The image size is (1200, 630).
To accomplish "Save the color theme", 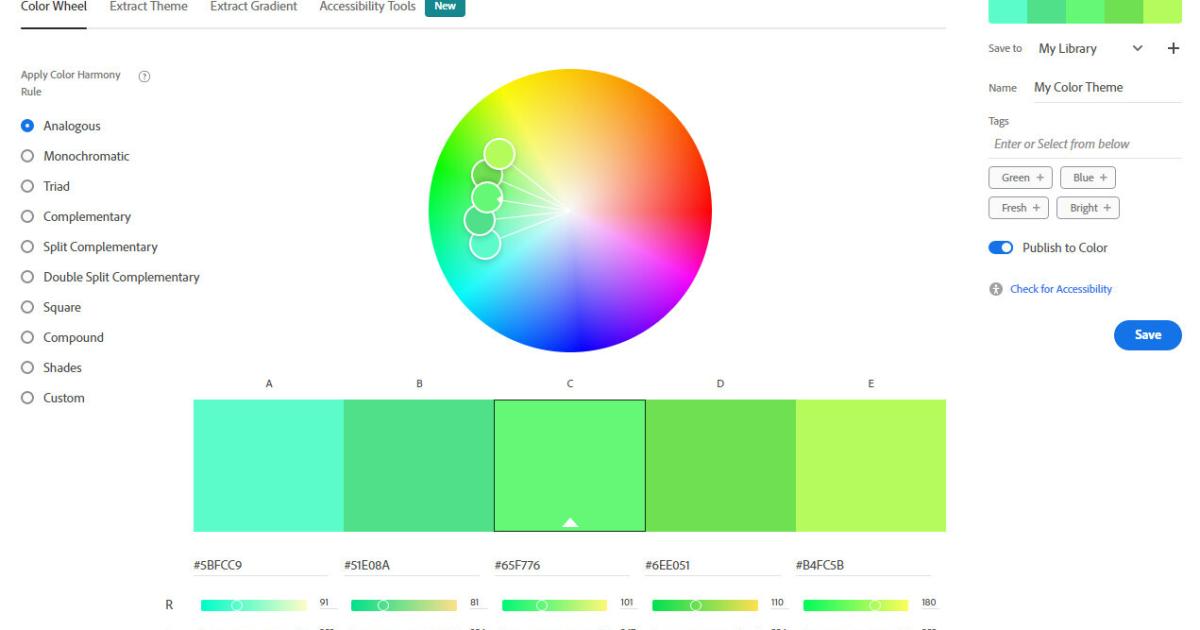I will click(1148, 335).
